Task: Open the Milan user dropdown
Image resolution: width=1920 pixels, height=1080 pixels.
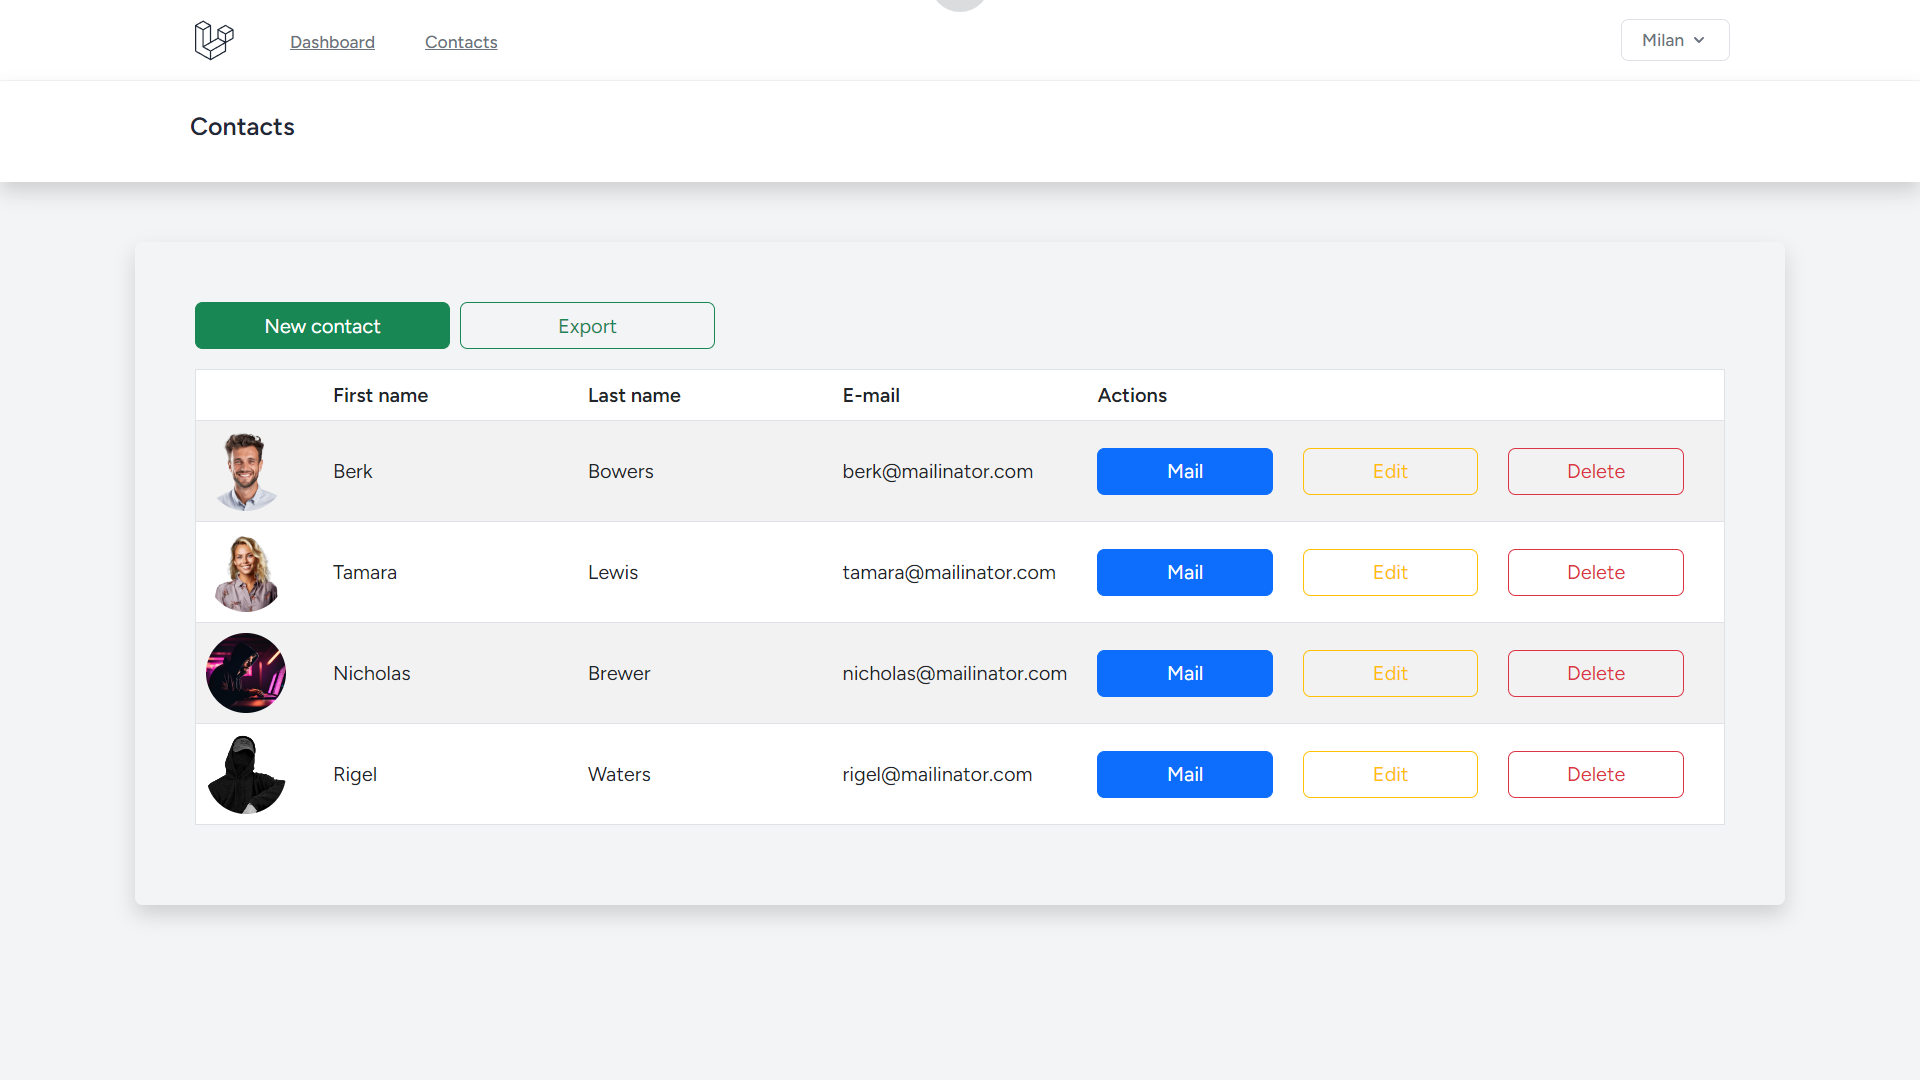Action: click(x=1674, y=40)
